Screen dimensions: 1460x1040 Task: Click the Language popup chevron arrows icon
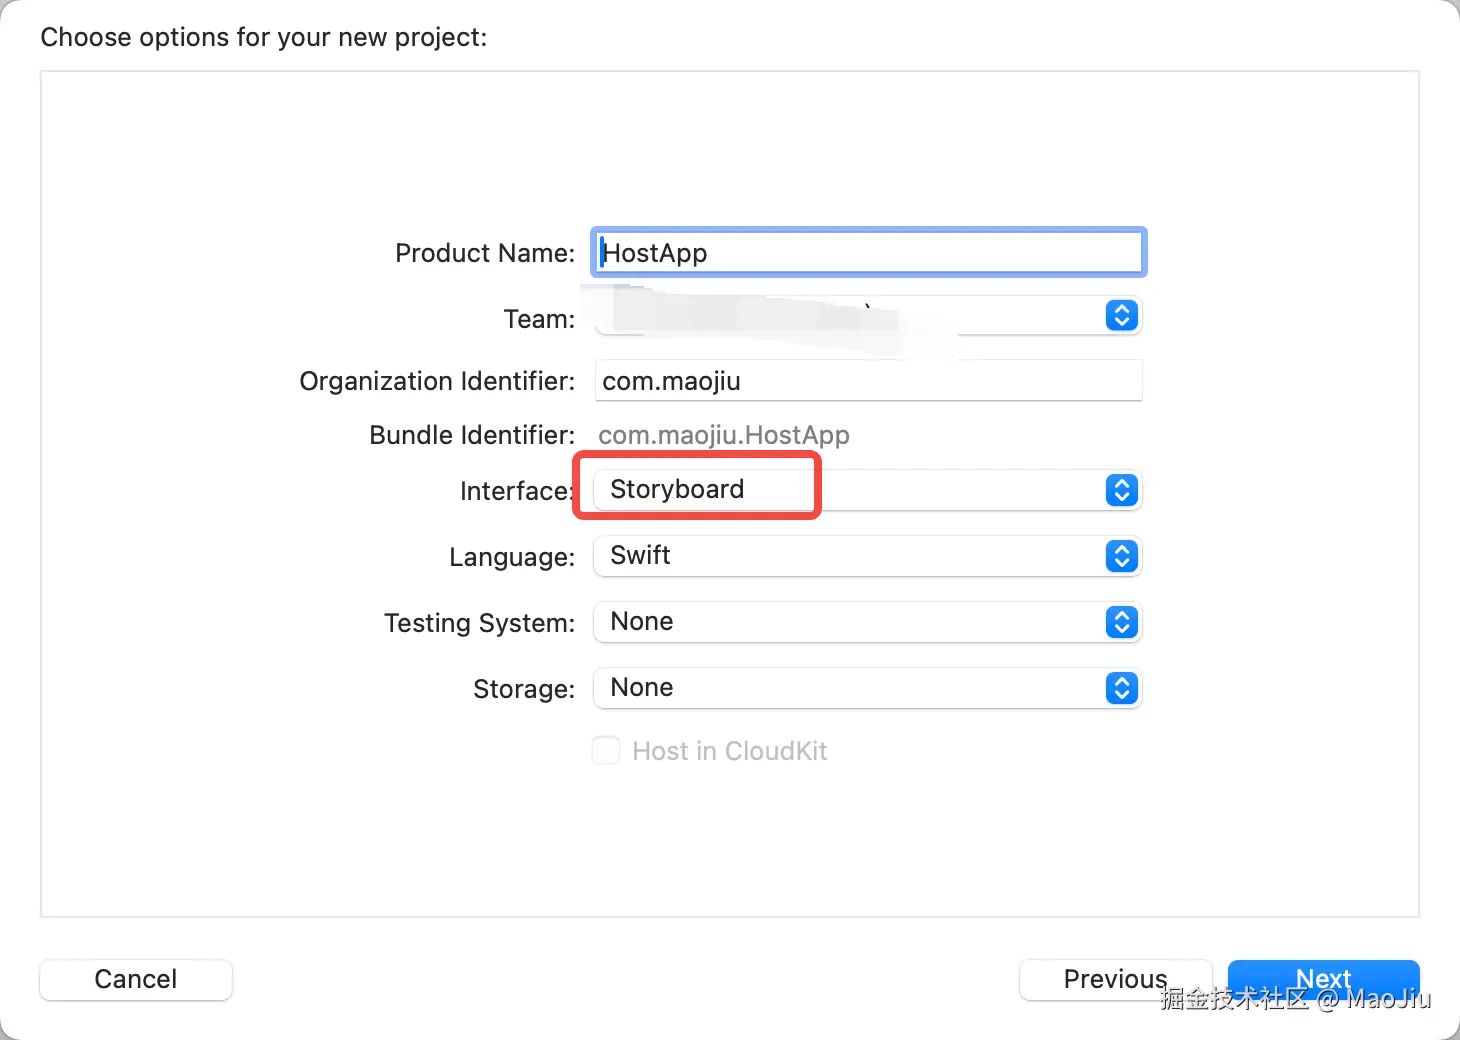point(1121,556)
